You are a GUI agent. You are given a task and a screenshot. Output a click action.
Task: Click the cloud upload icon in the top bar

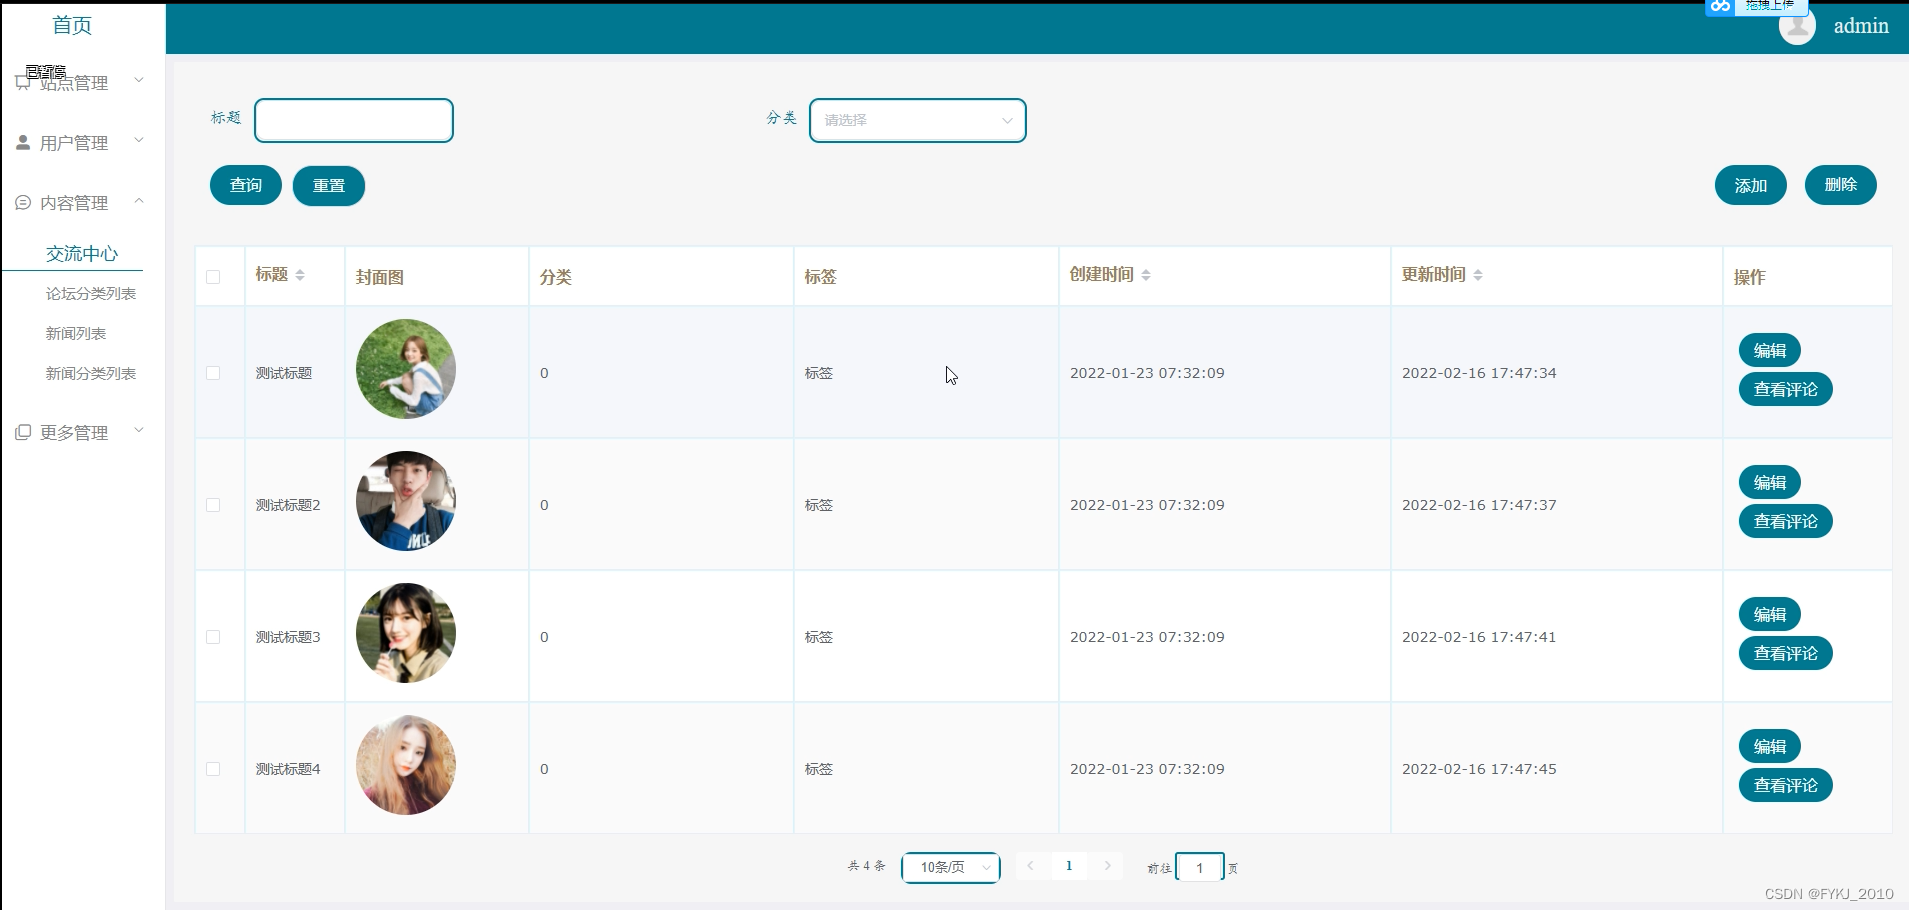[1720, 6]
